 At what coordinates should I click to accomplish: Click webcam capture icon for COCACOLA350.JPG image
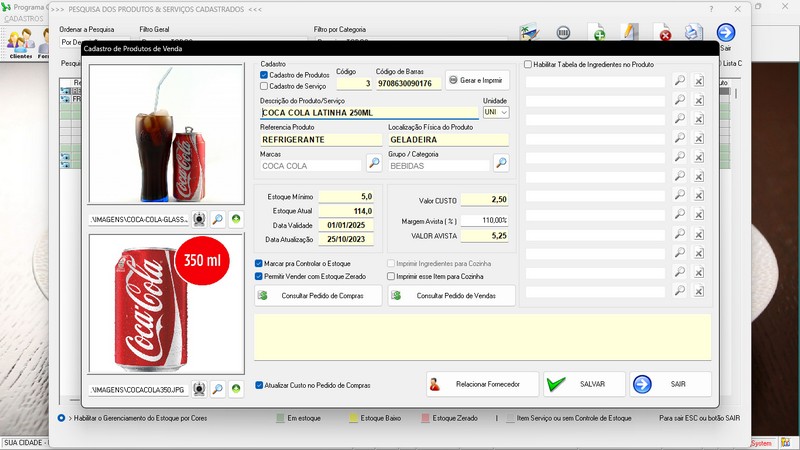point(199,388)
